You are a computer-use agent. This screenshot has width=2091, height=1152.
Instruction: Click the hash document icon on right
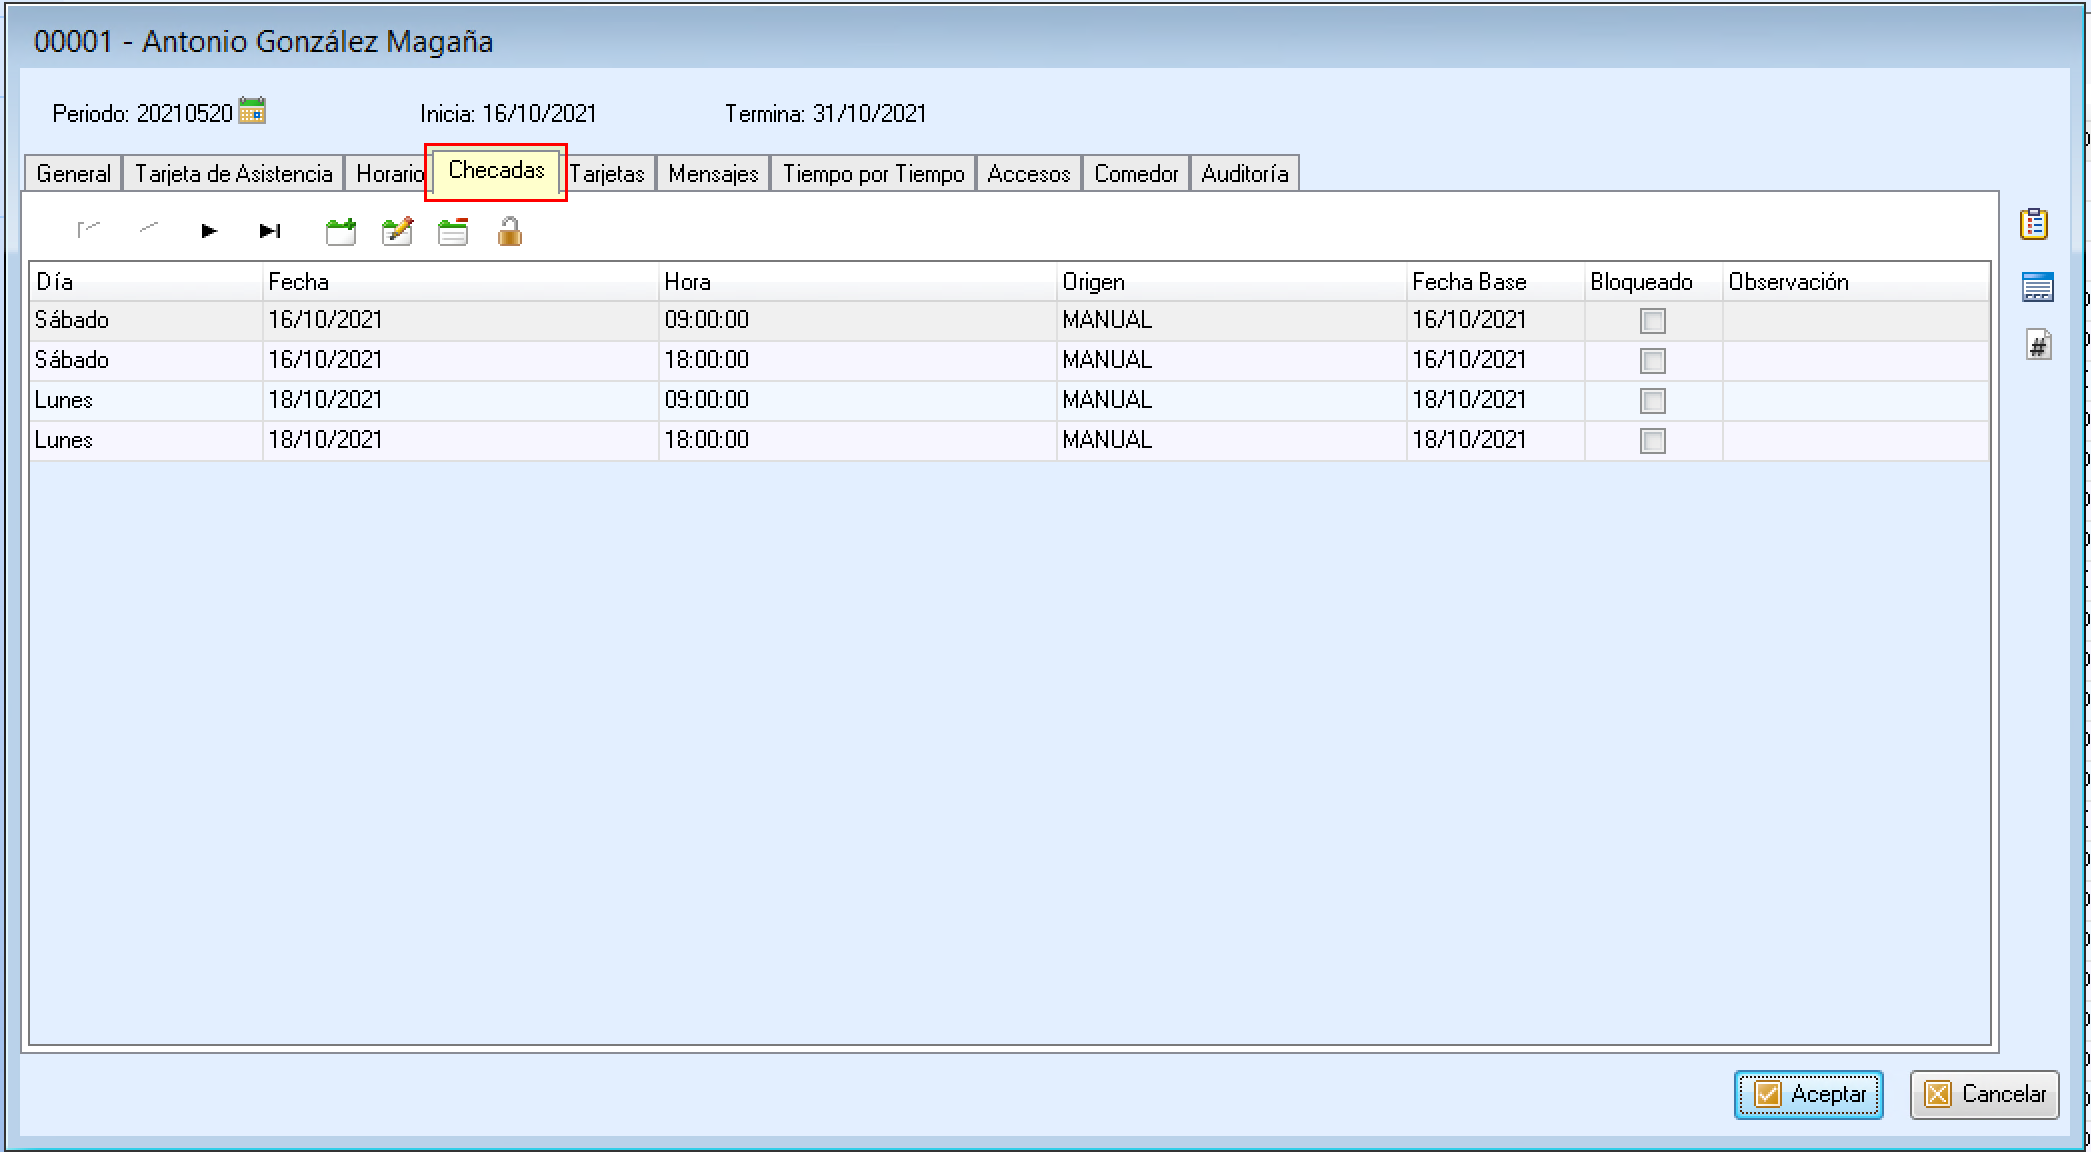2038,346
